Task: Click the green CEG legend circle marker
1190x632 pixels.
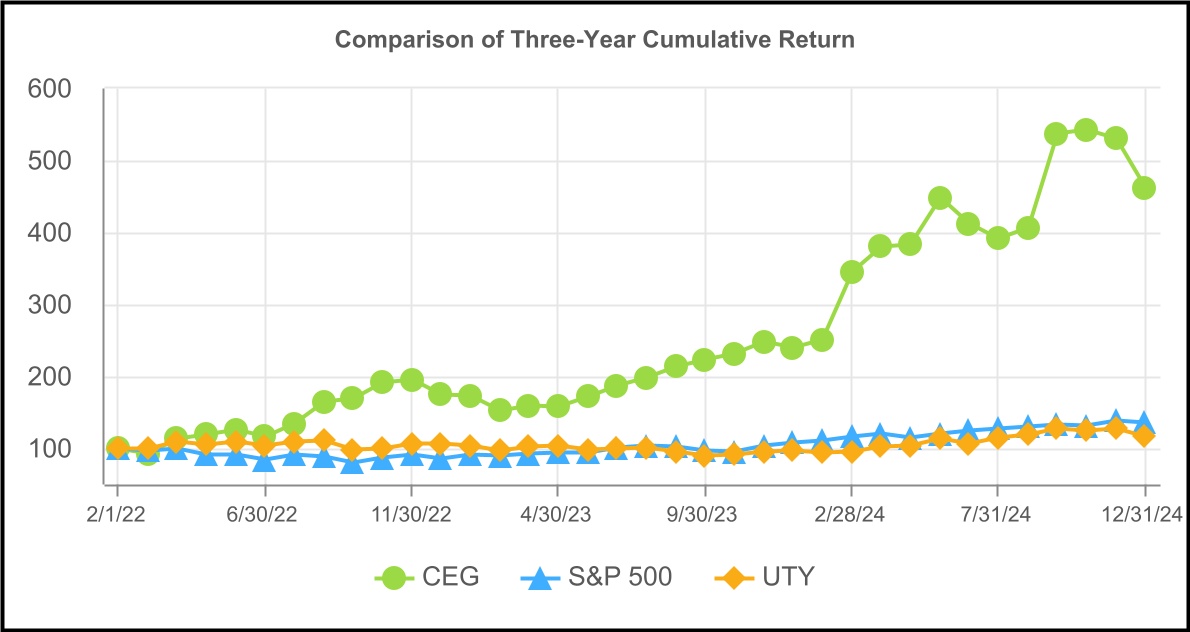Action: point(397,576)
